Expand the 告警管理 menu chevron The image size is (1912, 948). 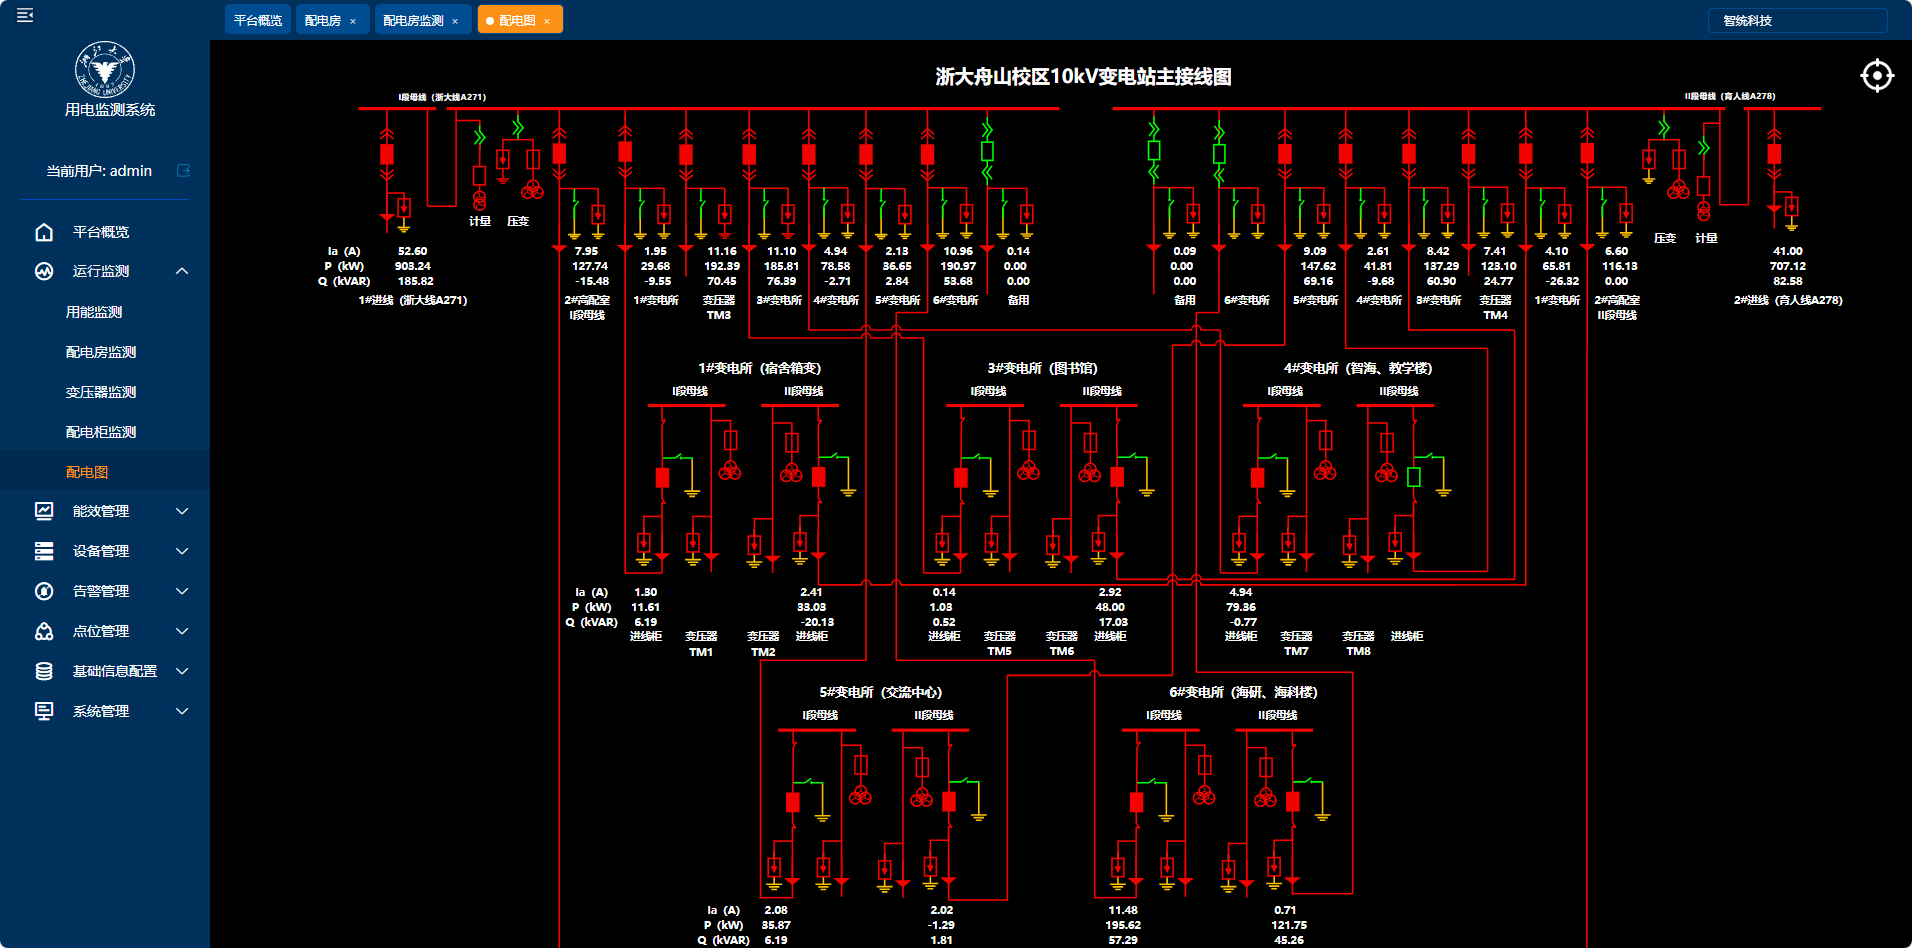[182, 591]
